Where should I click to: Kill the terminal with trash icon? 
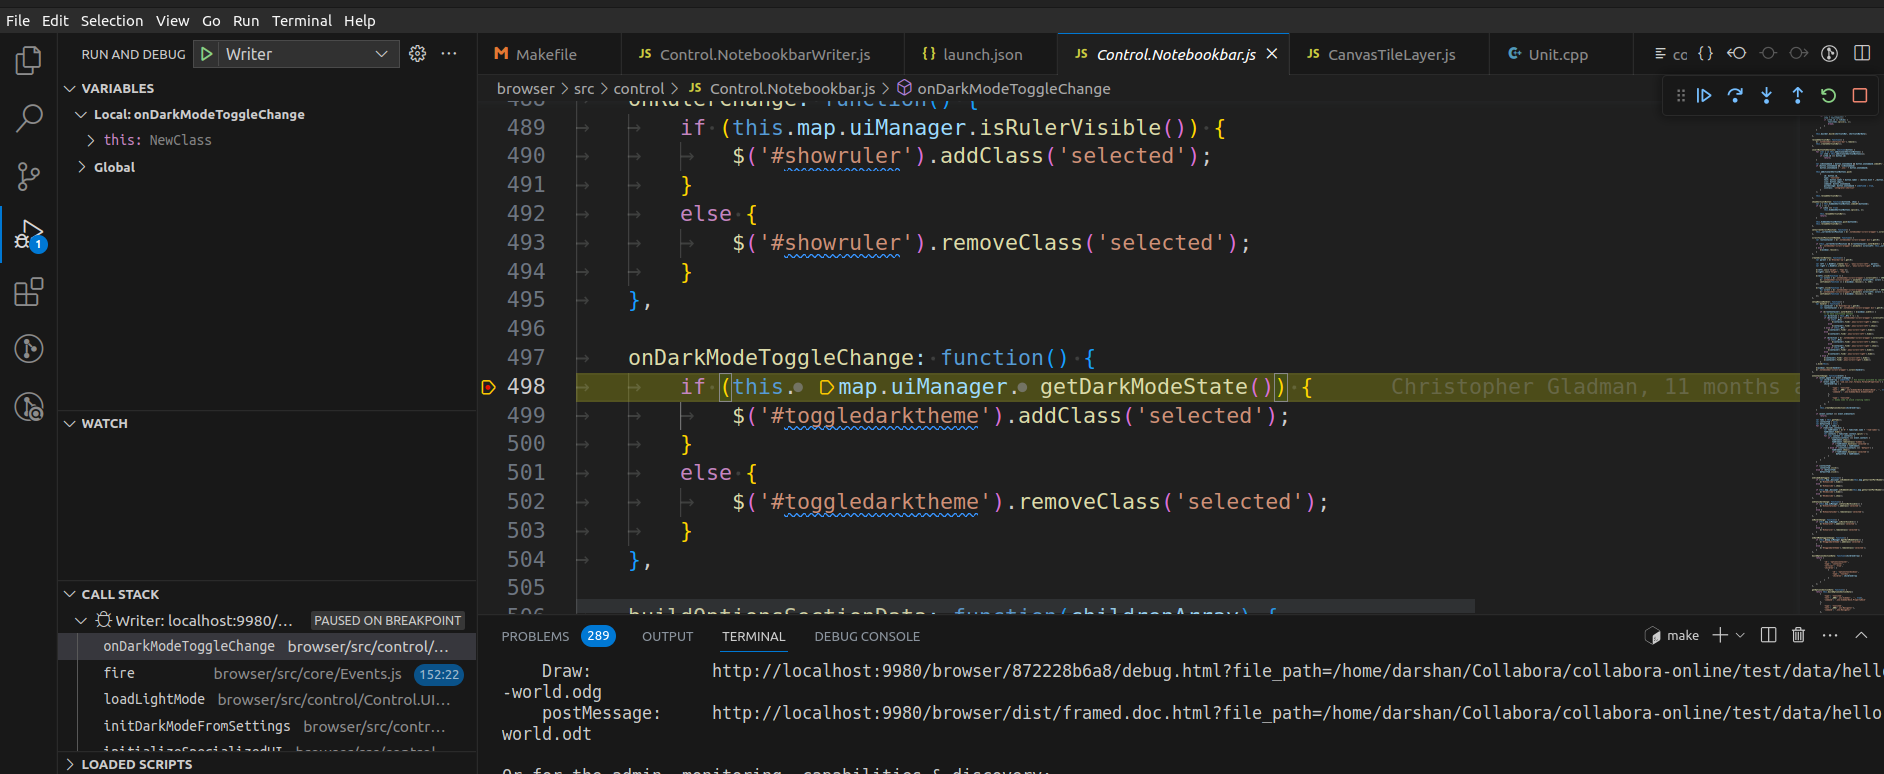[1798, 636]
